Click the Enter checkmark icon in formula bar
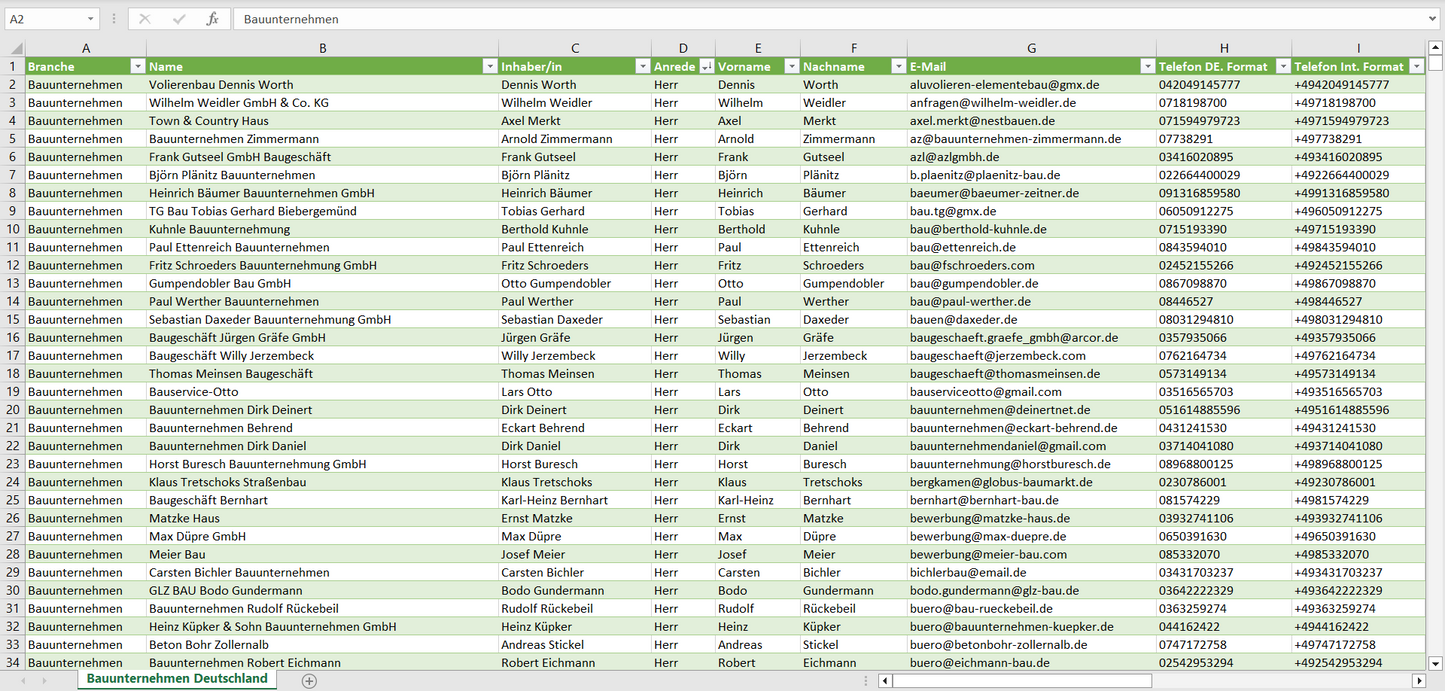 coord(179,19)
